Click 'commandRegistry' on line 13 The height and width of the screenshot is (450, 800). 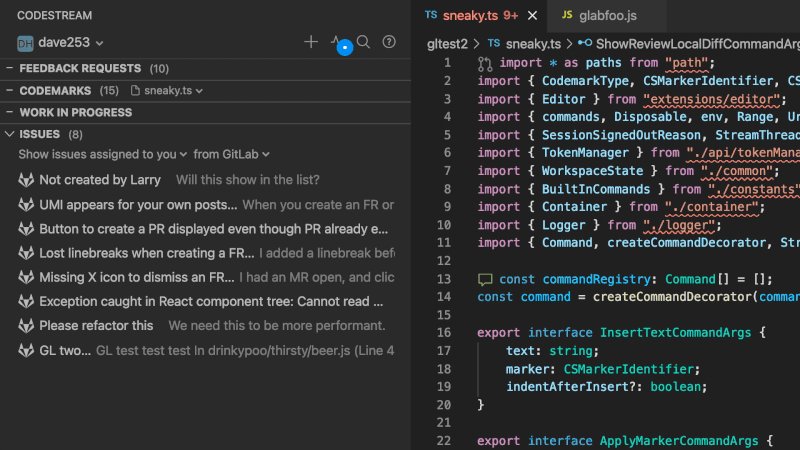(x=596, y=279)
